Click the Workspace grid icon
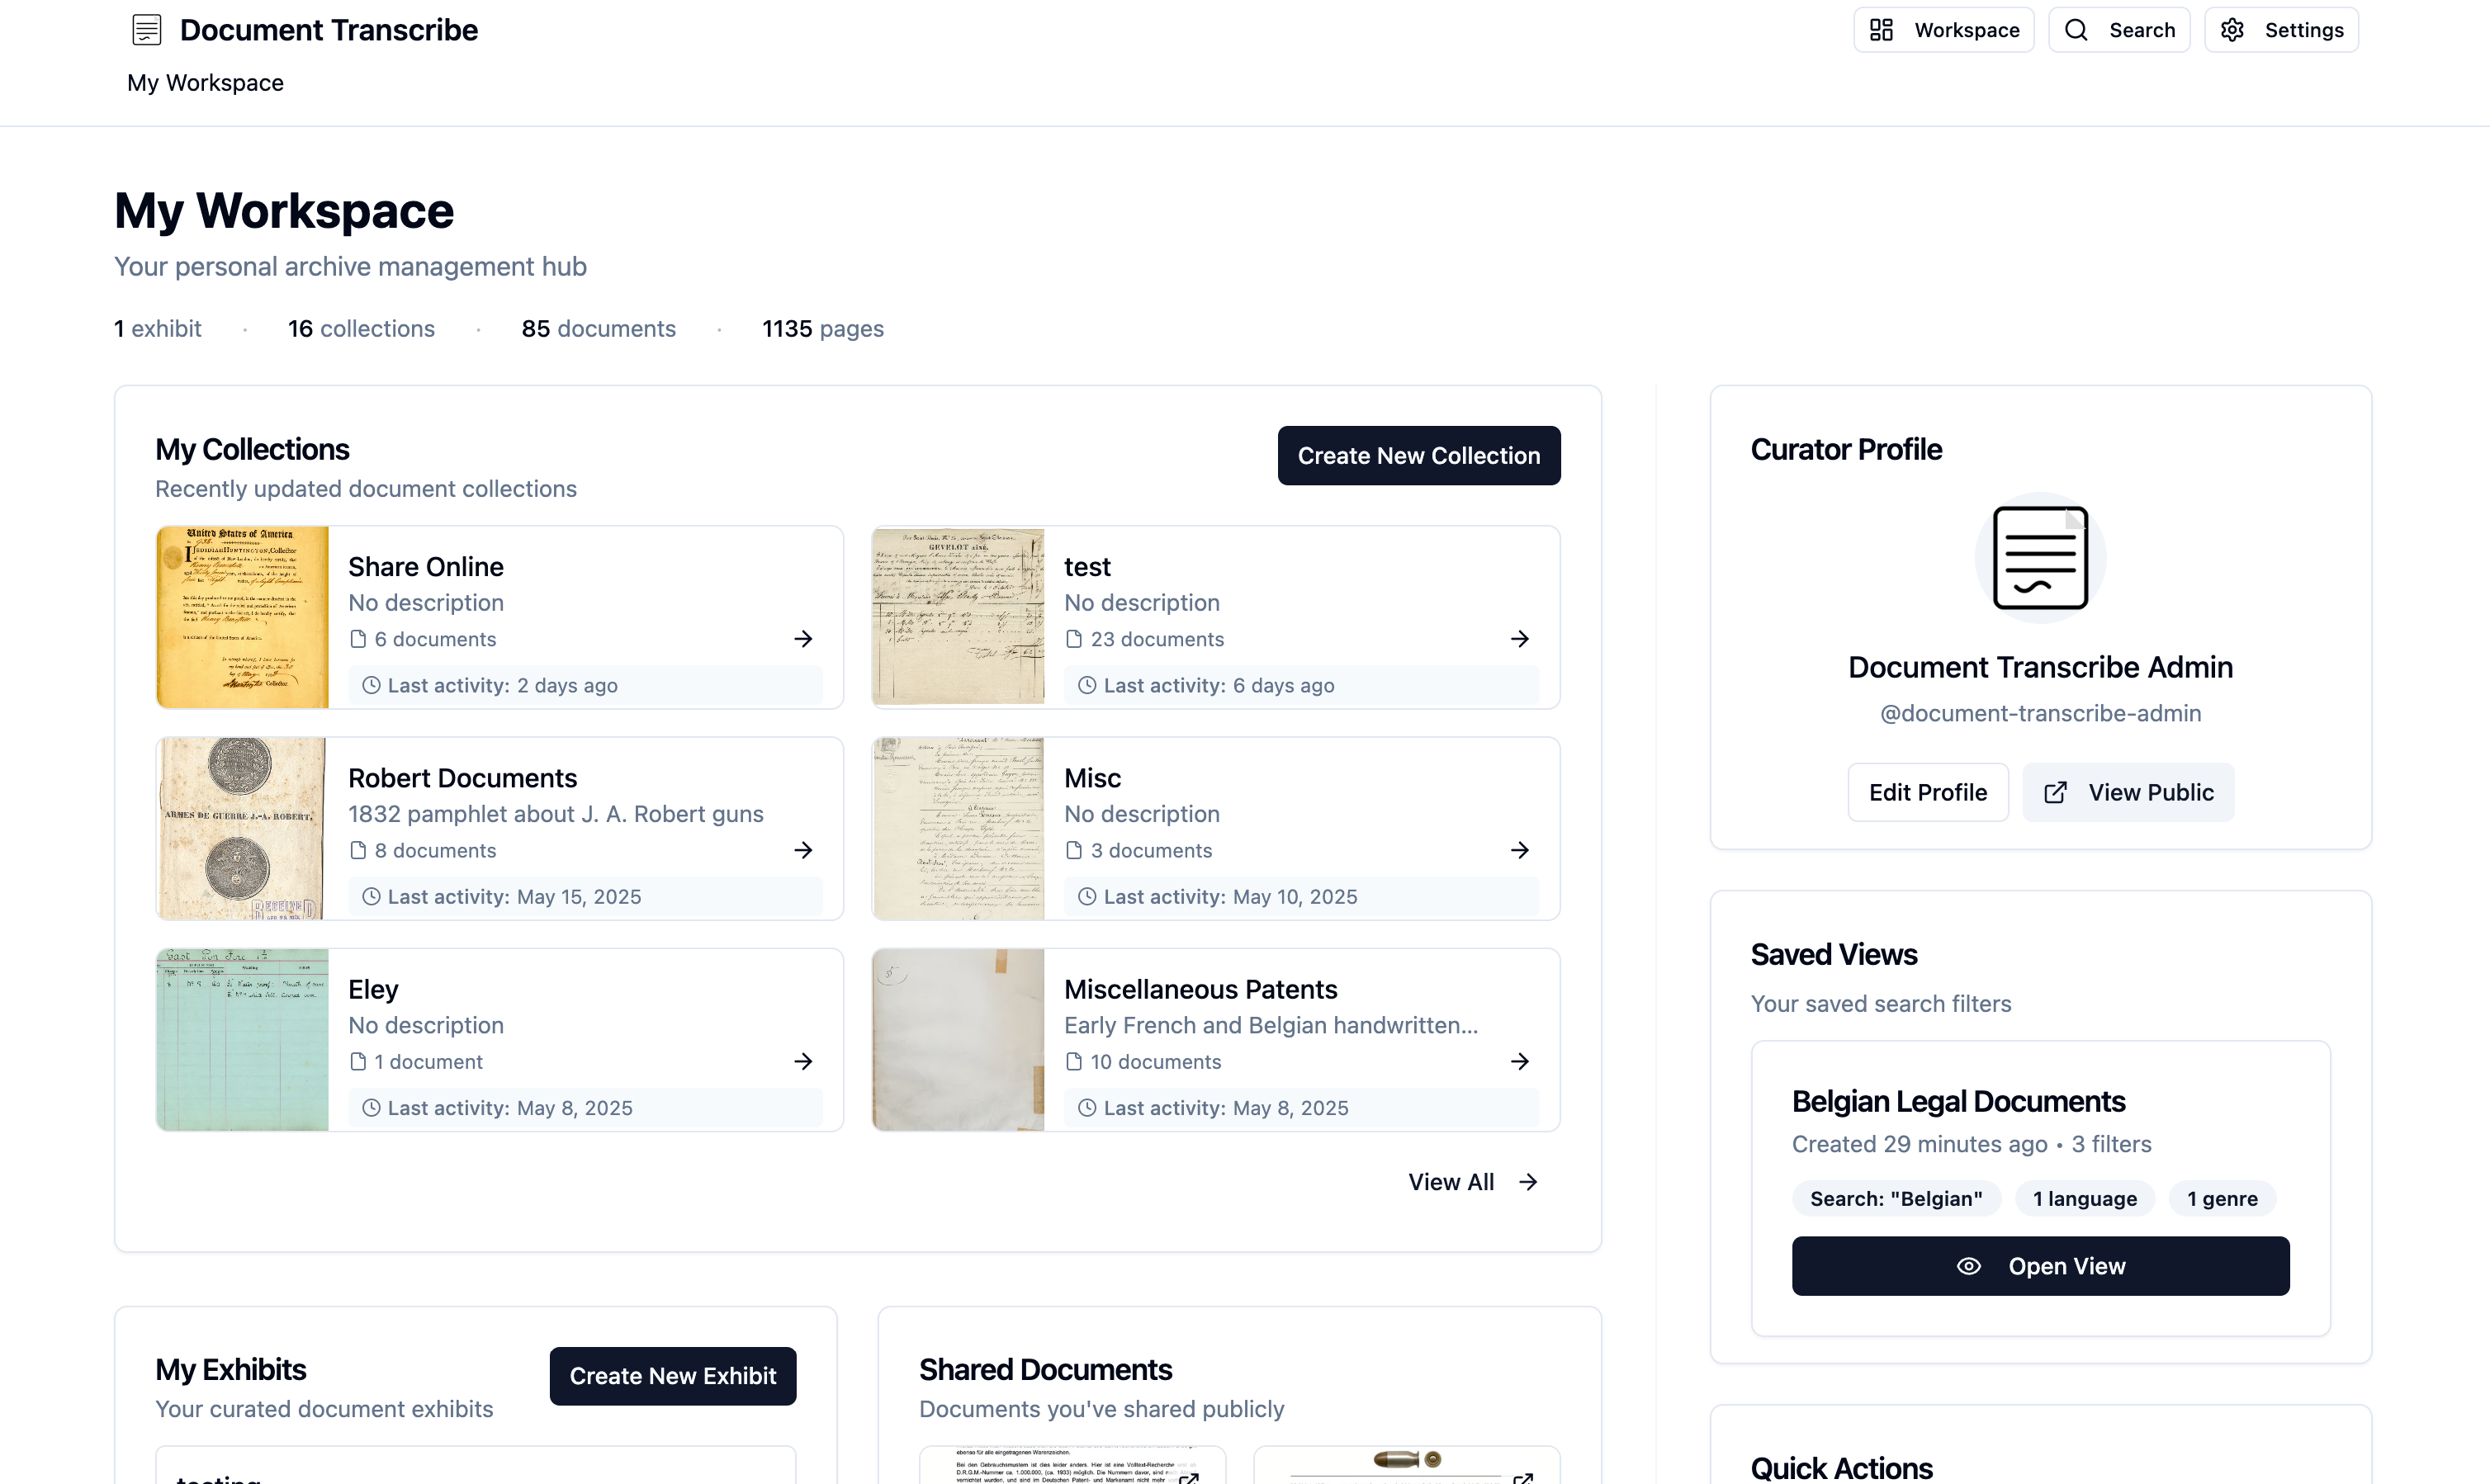This screenshot has height=1484, width=2490. 1881,30
